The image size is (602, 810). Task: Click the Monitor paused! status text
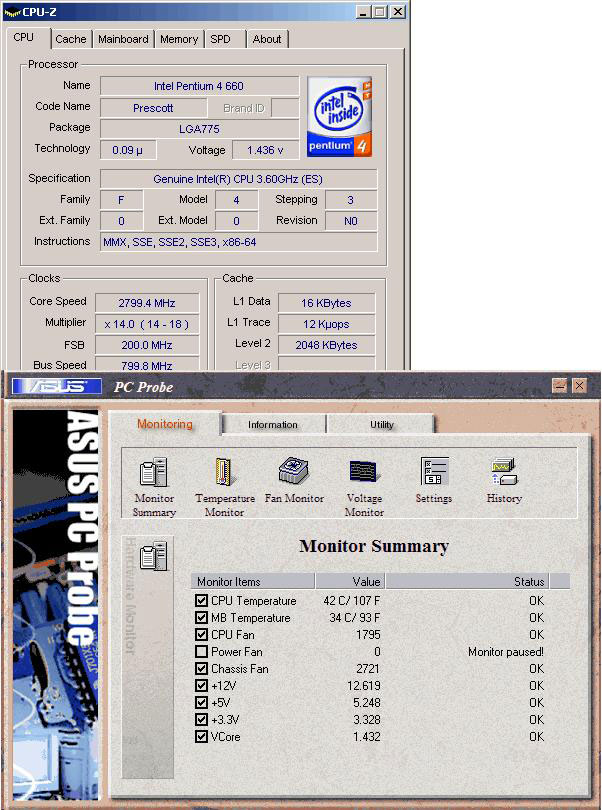pyautogui.click(x=506, y=652)
